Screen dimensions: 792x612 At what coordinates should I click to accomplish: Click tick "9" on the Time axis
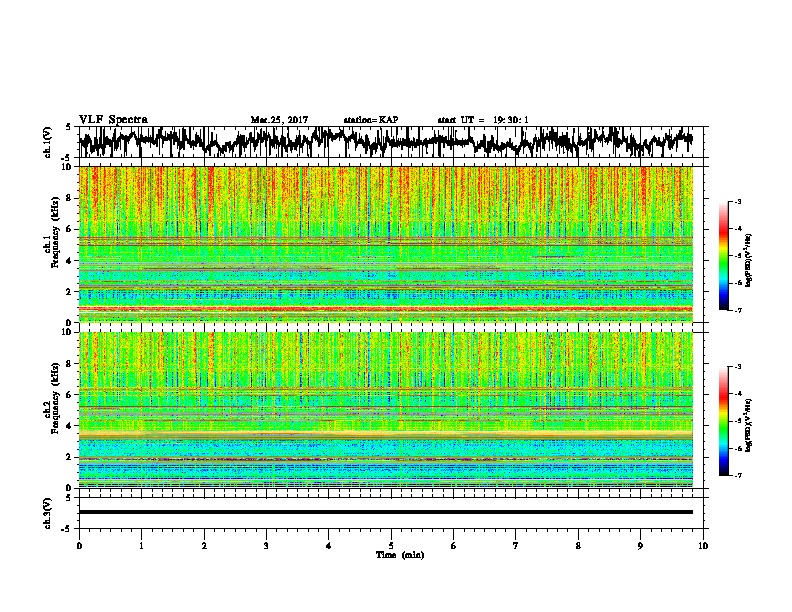(x=640, y=546)
